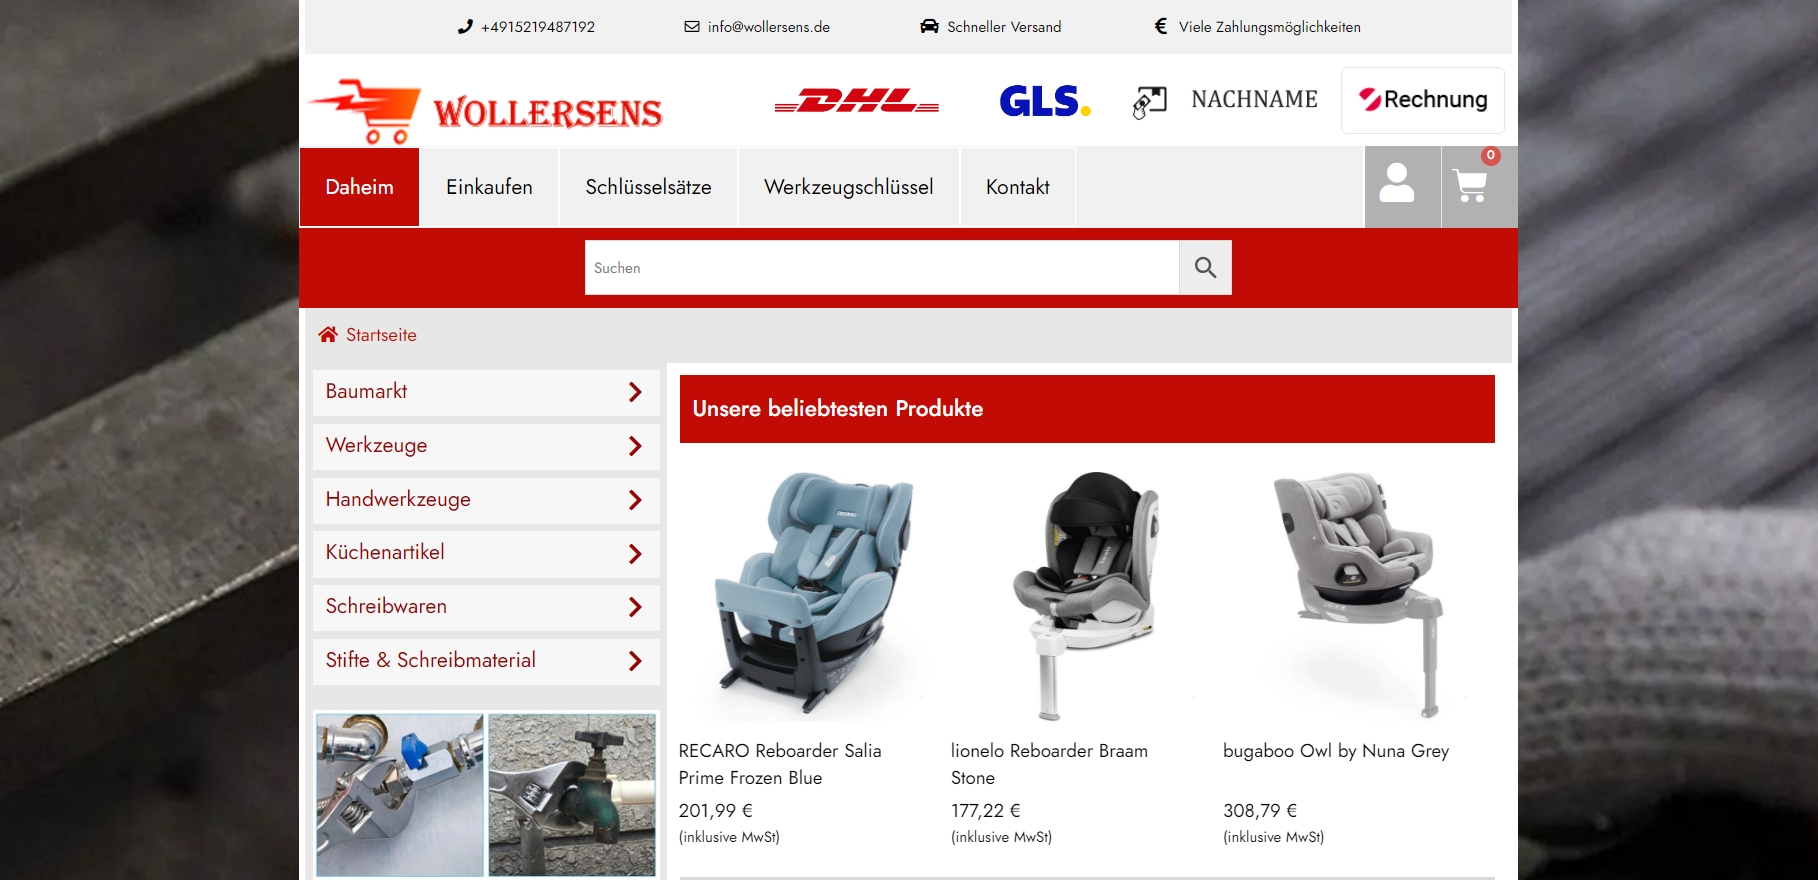Go to the Schlüsselsätze menu tab
This screenshot has width=1818, height=880.
tap(648, 187)
